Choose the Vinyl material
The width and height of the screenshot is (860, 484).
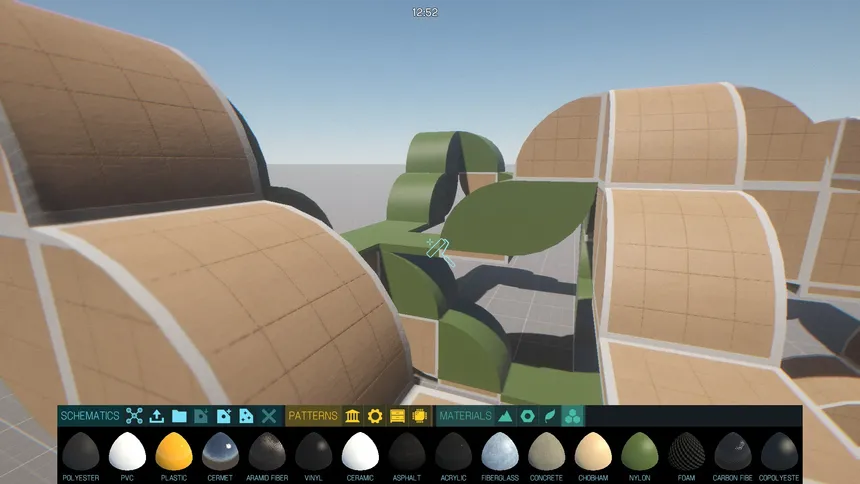[314, 451]
